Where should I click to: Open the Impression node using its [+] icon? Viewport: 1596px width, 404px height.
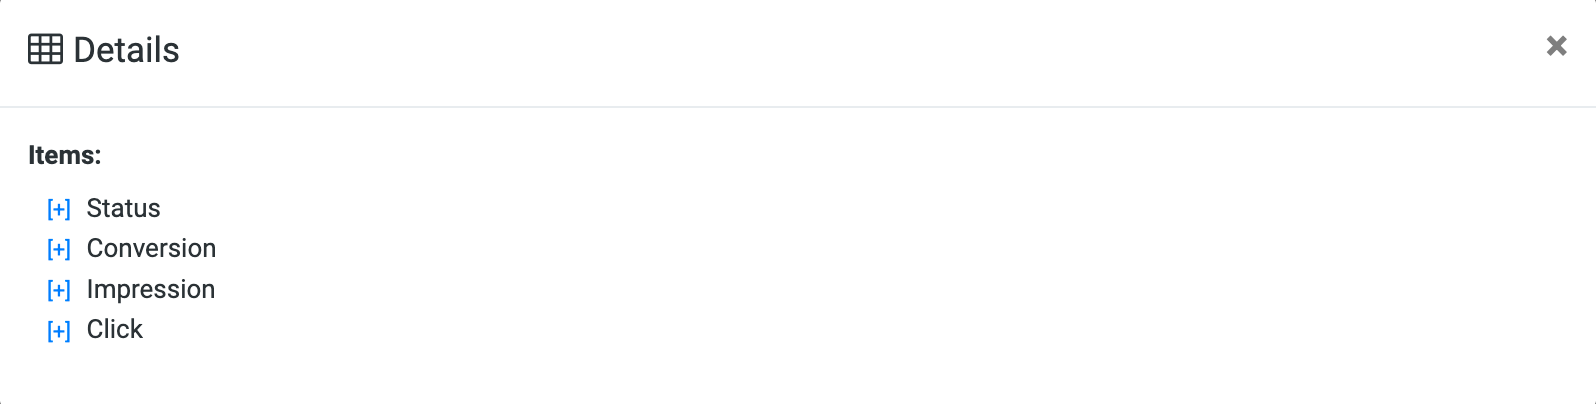[59, 290]
